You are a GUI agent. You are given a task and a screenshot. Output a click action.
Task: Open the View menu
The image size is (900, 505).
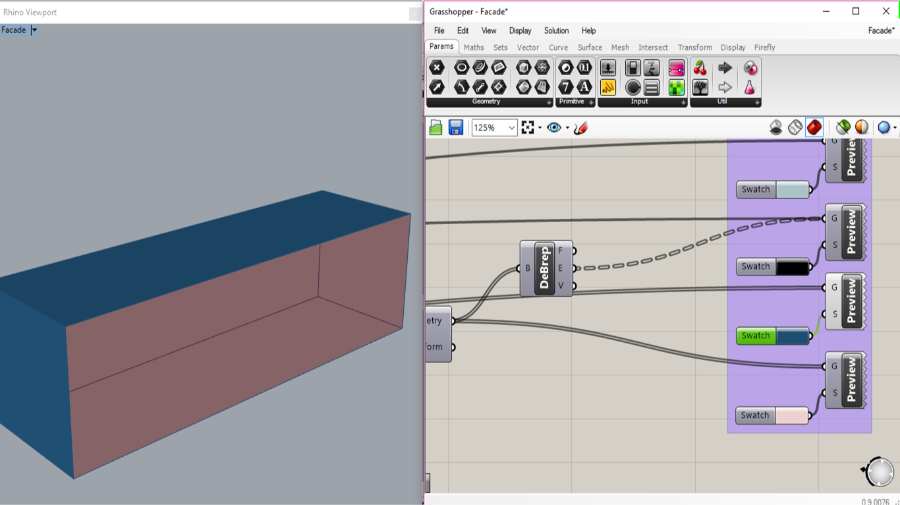pos(488,30)
